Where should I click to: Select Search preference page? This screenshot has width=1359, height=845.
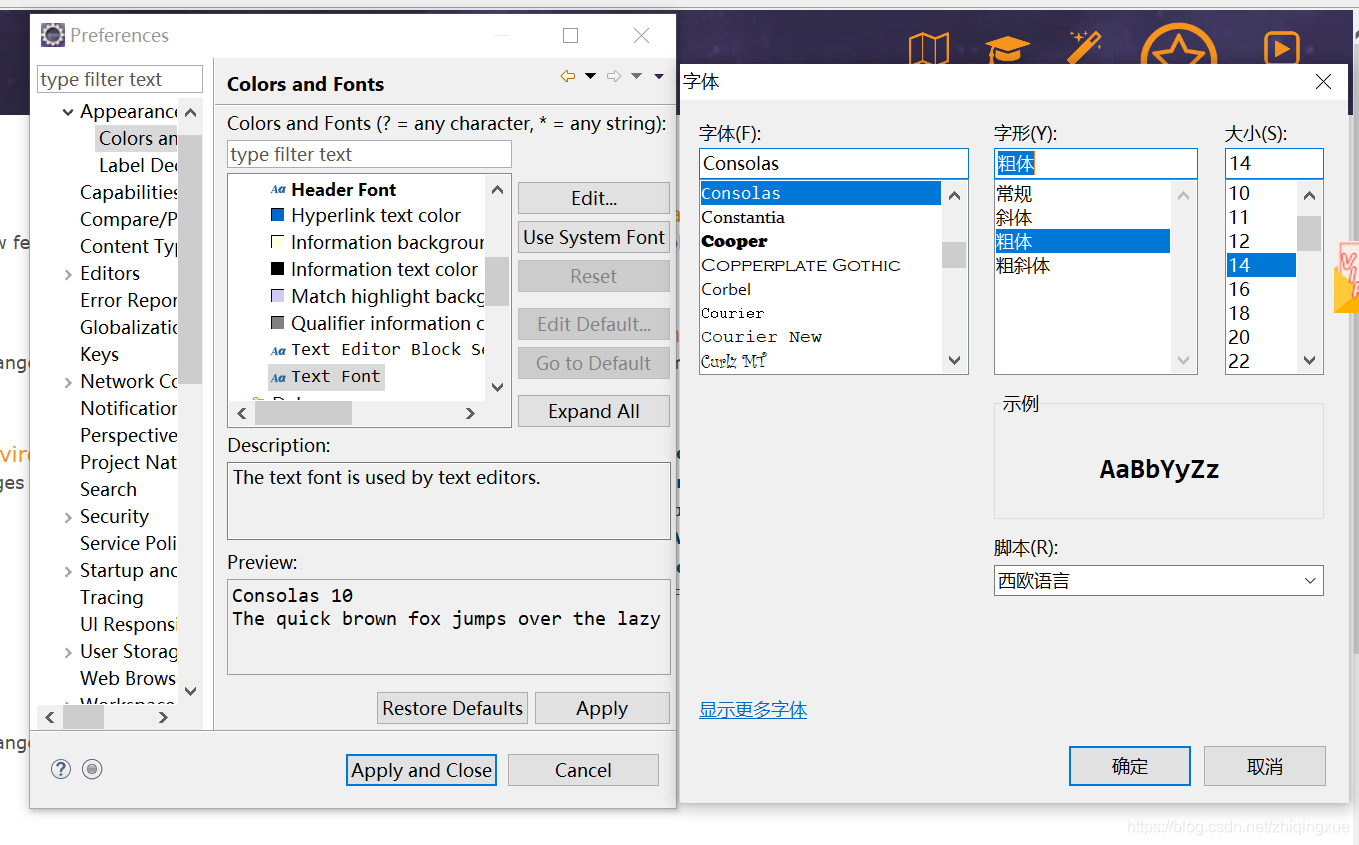(108, 489)
